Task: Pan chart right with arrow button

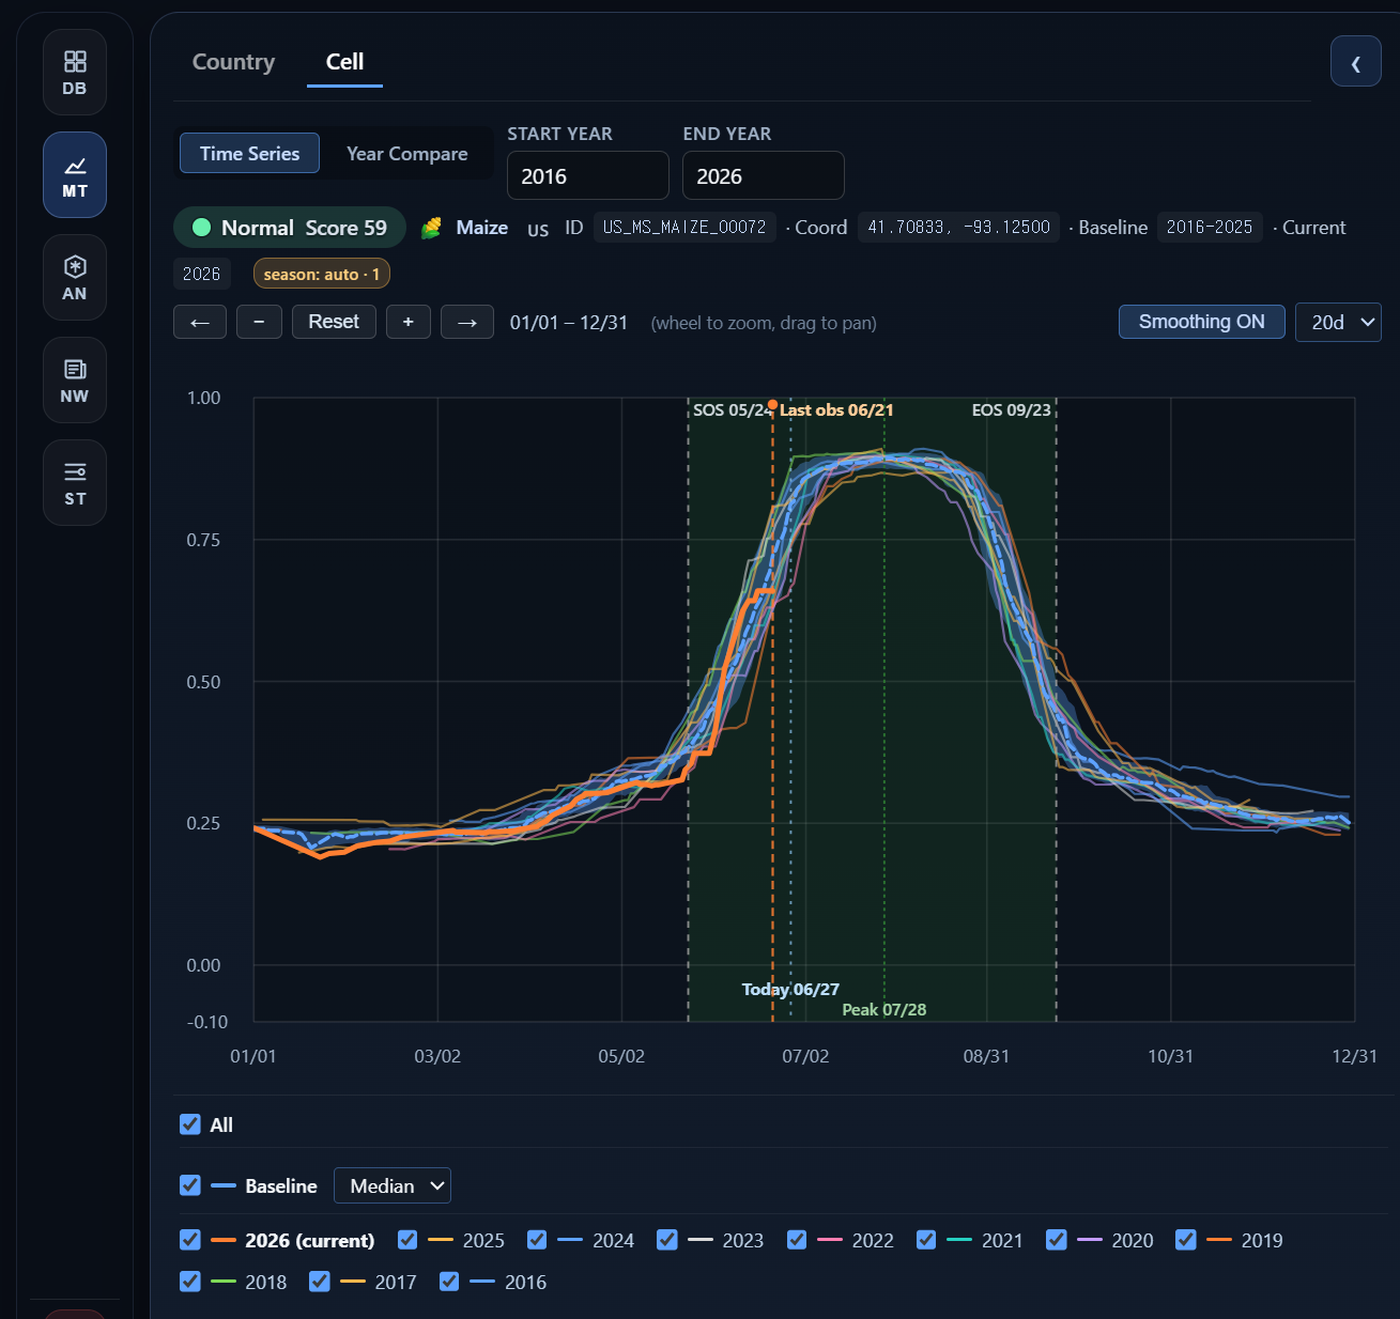Action: coord(467,322)
